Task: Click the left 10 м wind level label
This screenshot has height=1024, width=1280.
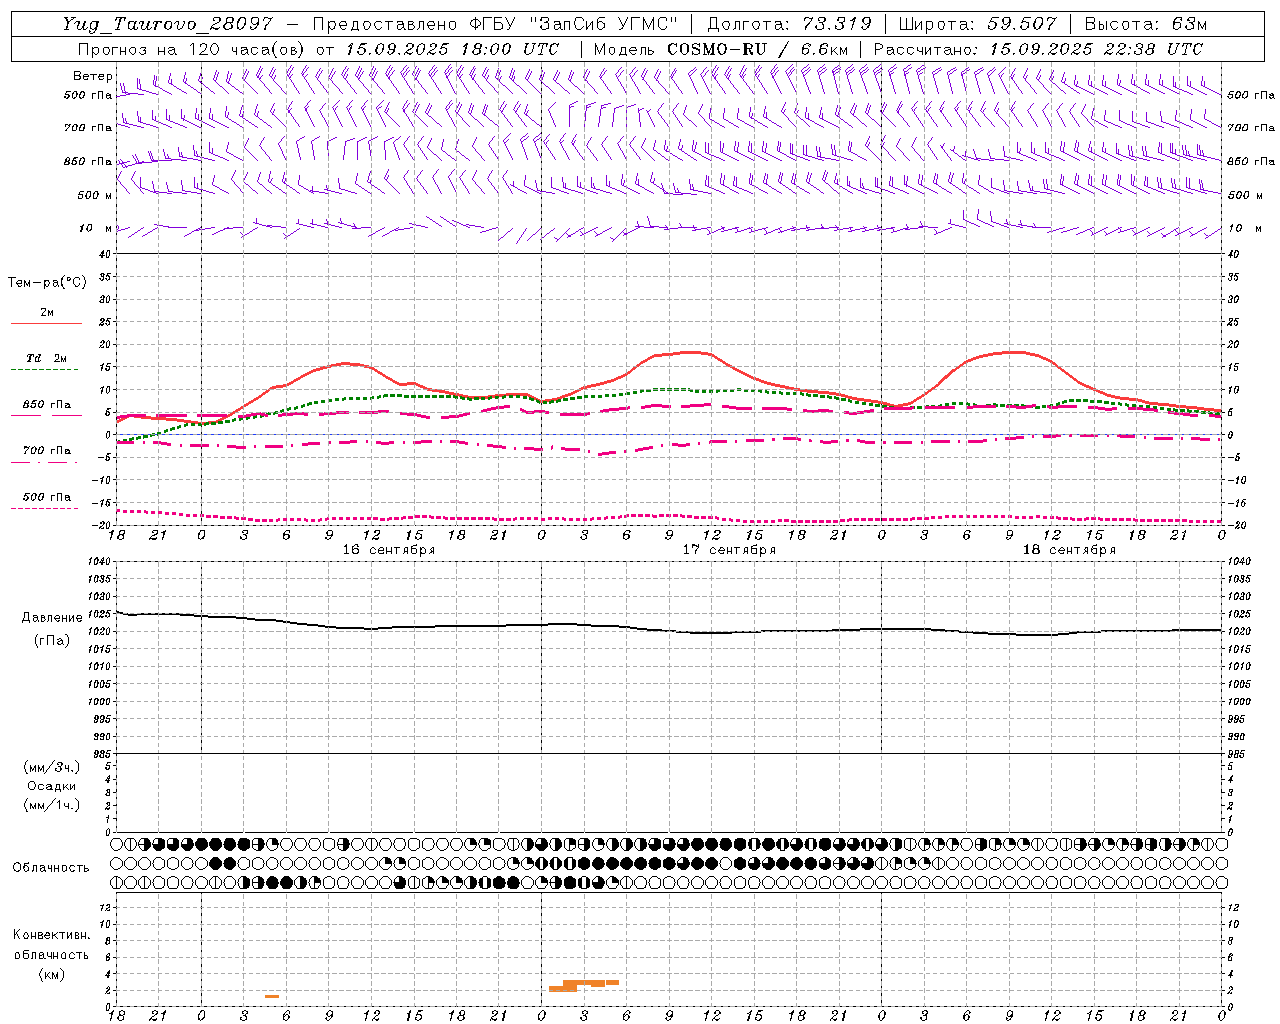Action: [95, 228]
